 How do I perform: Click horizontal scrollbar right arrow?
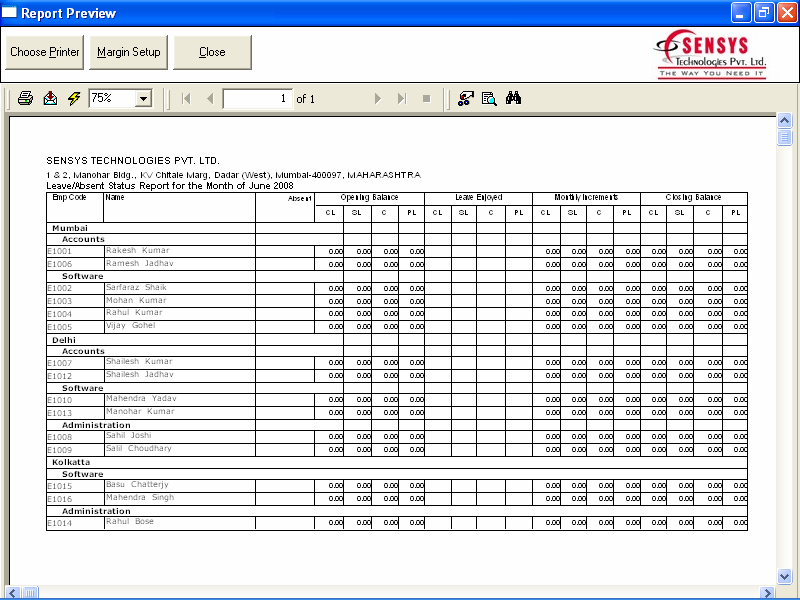(766, 592)
